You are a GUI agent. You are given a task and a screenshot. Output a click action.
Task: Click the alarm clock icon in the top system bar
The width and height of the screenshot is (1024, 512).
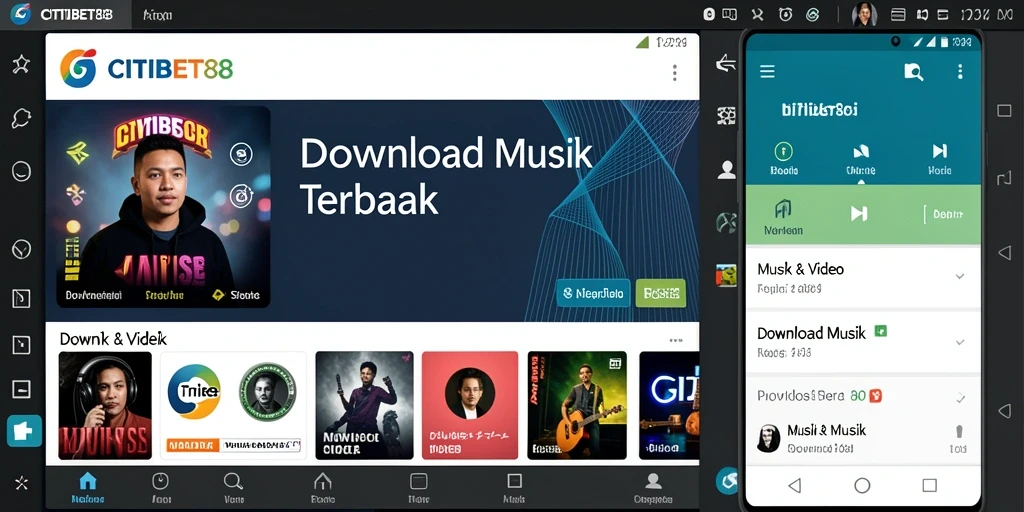(786, 14)
